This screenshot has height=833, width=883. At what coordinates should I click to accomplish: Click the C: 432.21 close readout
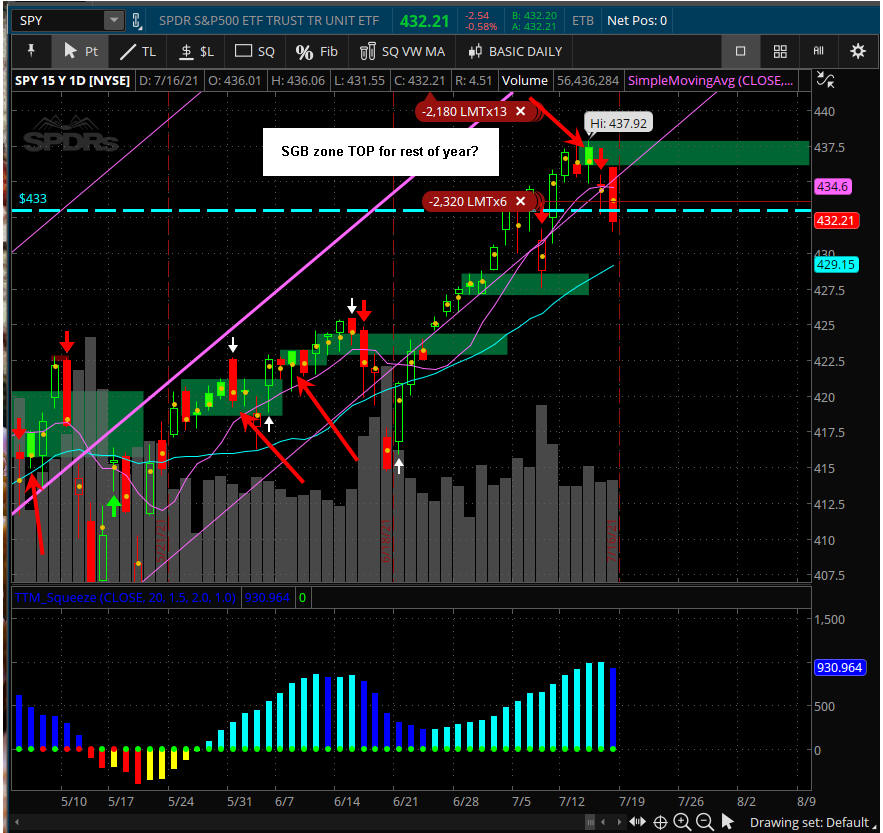click(420, 81)
